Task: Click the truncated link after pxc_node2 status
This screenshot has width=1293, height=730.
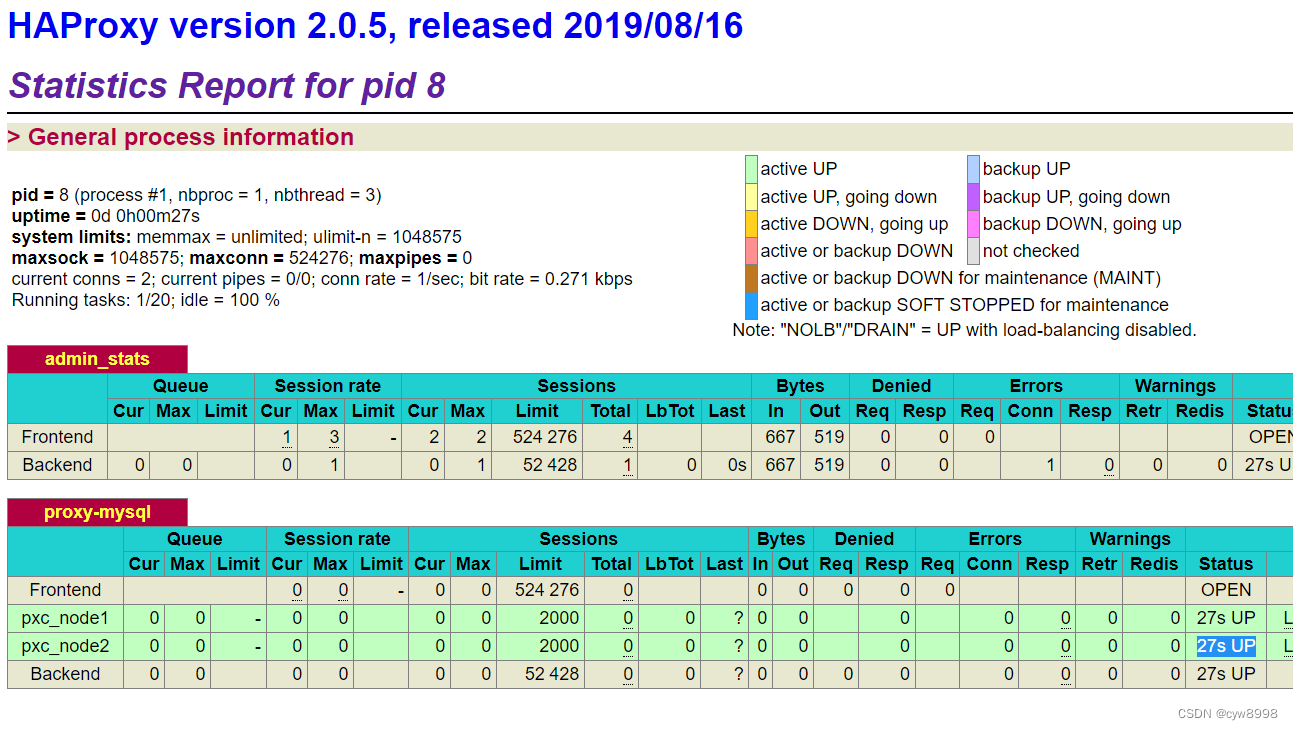Action: [1288, 646]
